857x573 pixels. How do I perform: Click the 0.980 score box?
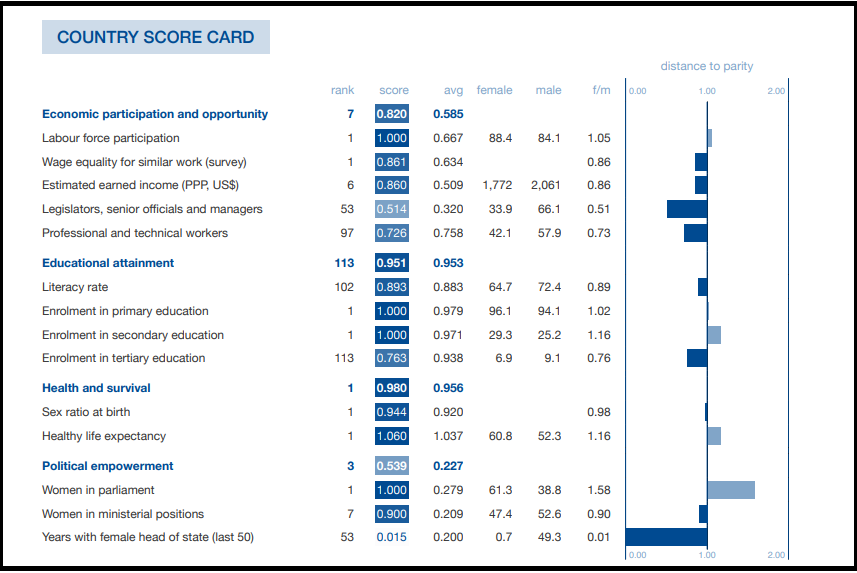click(392, 388)
